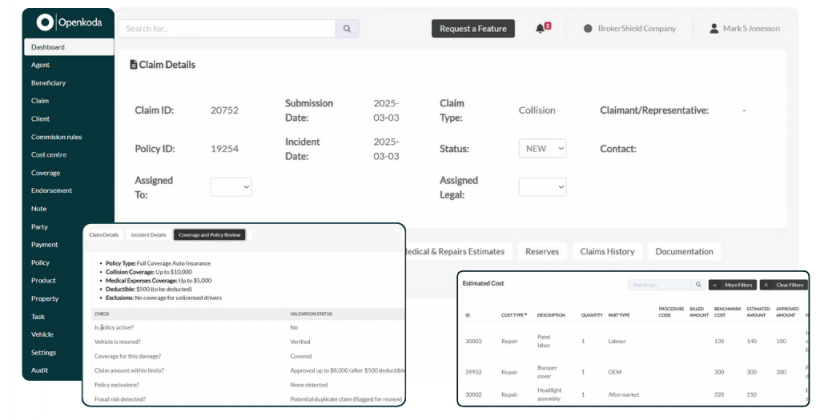Switch to the Claims History tab
The height and width of the screenshot is (420, 820).
click(x=607, y=252)
